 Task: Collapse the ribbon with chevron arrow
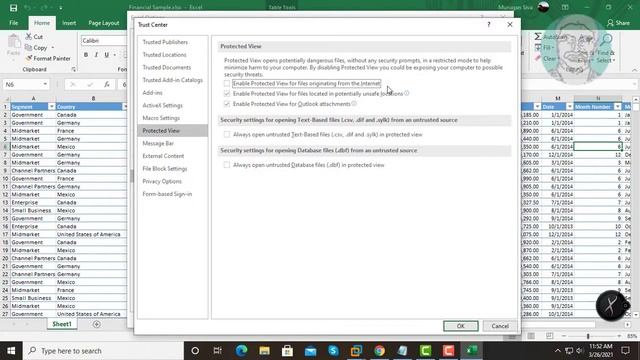634,70
